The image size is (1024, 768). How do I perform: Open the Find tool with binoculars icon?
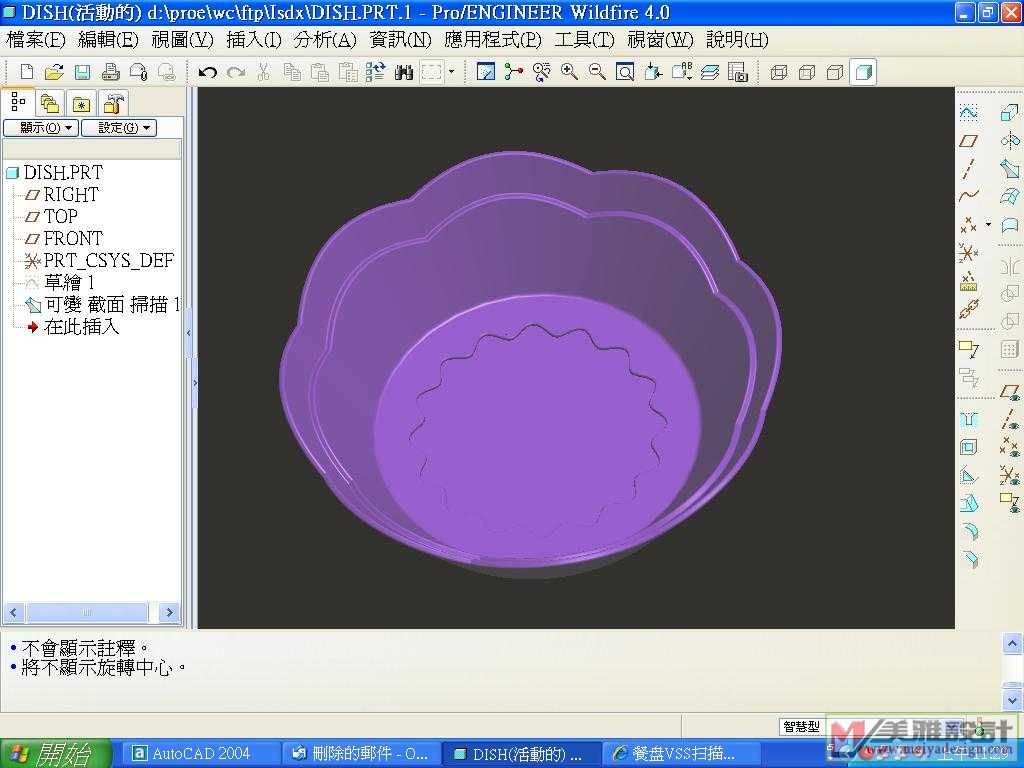tap(404, 71)
